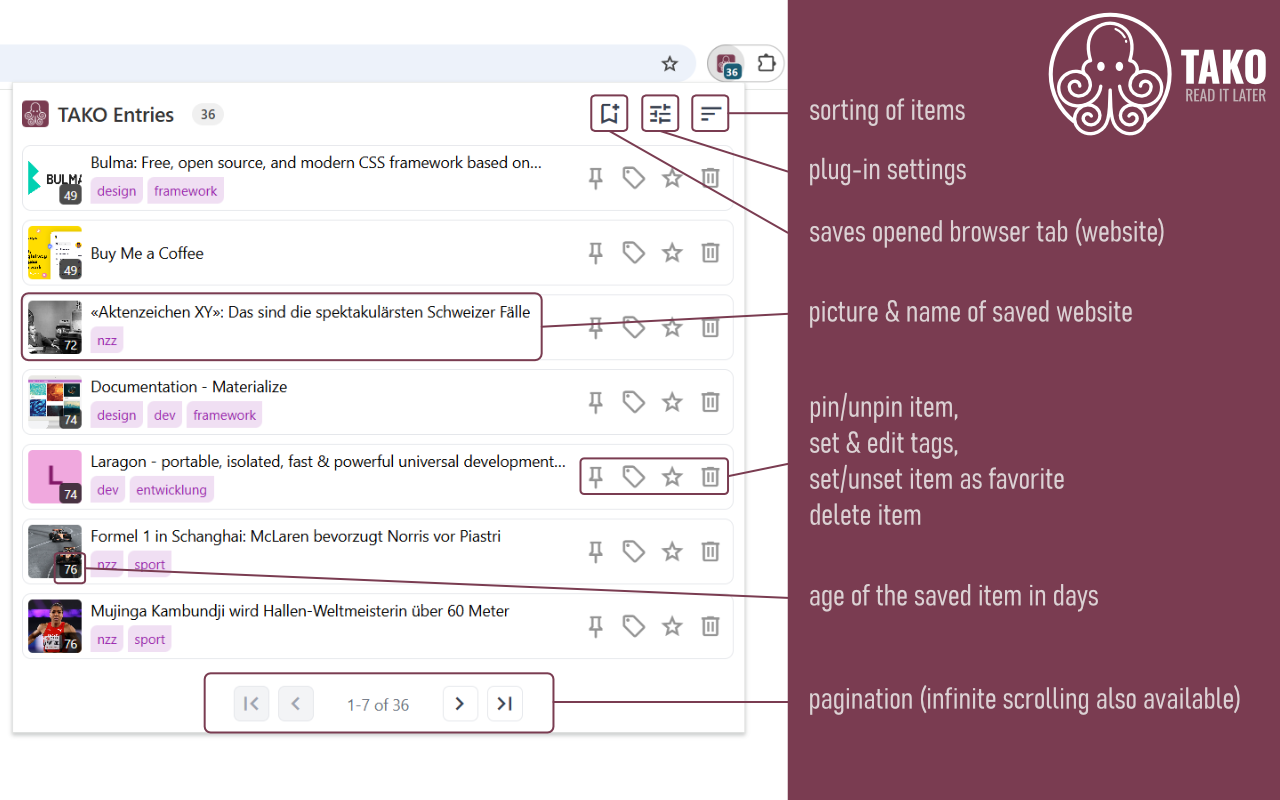Open the sorting of items menu
1280x800 pixels.
click(x=710, y=114)
